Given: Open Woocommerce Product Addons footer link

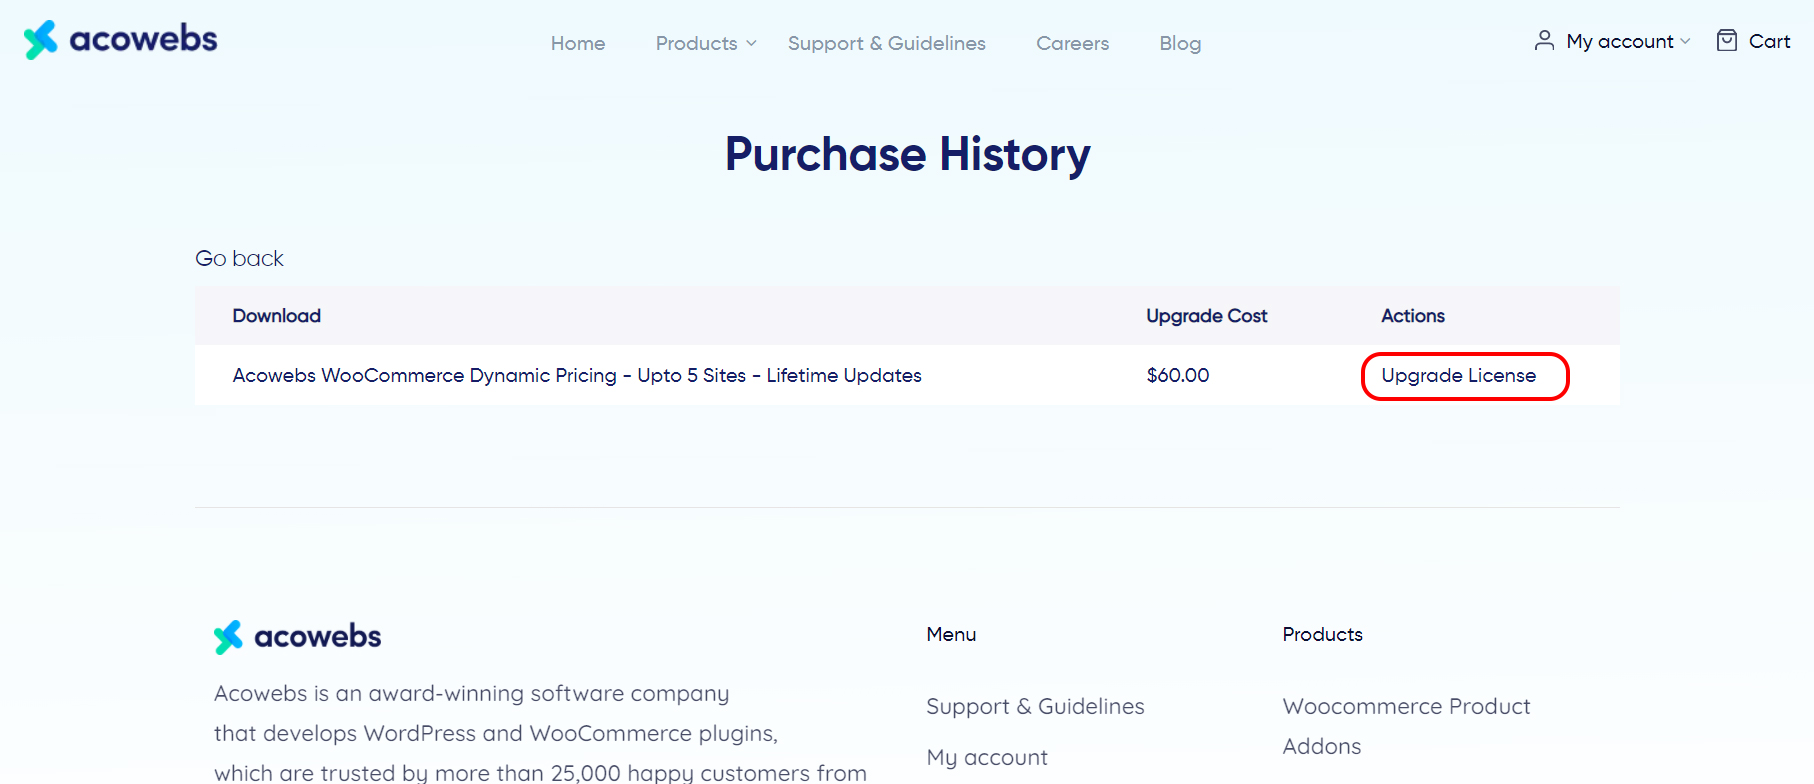Looking at the screenshot, I should [x=1406, y=726].
